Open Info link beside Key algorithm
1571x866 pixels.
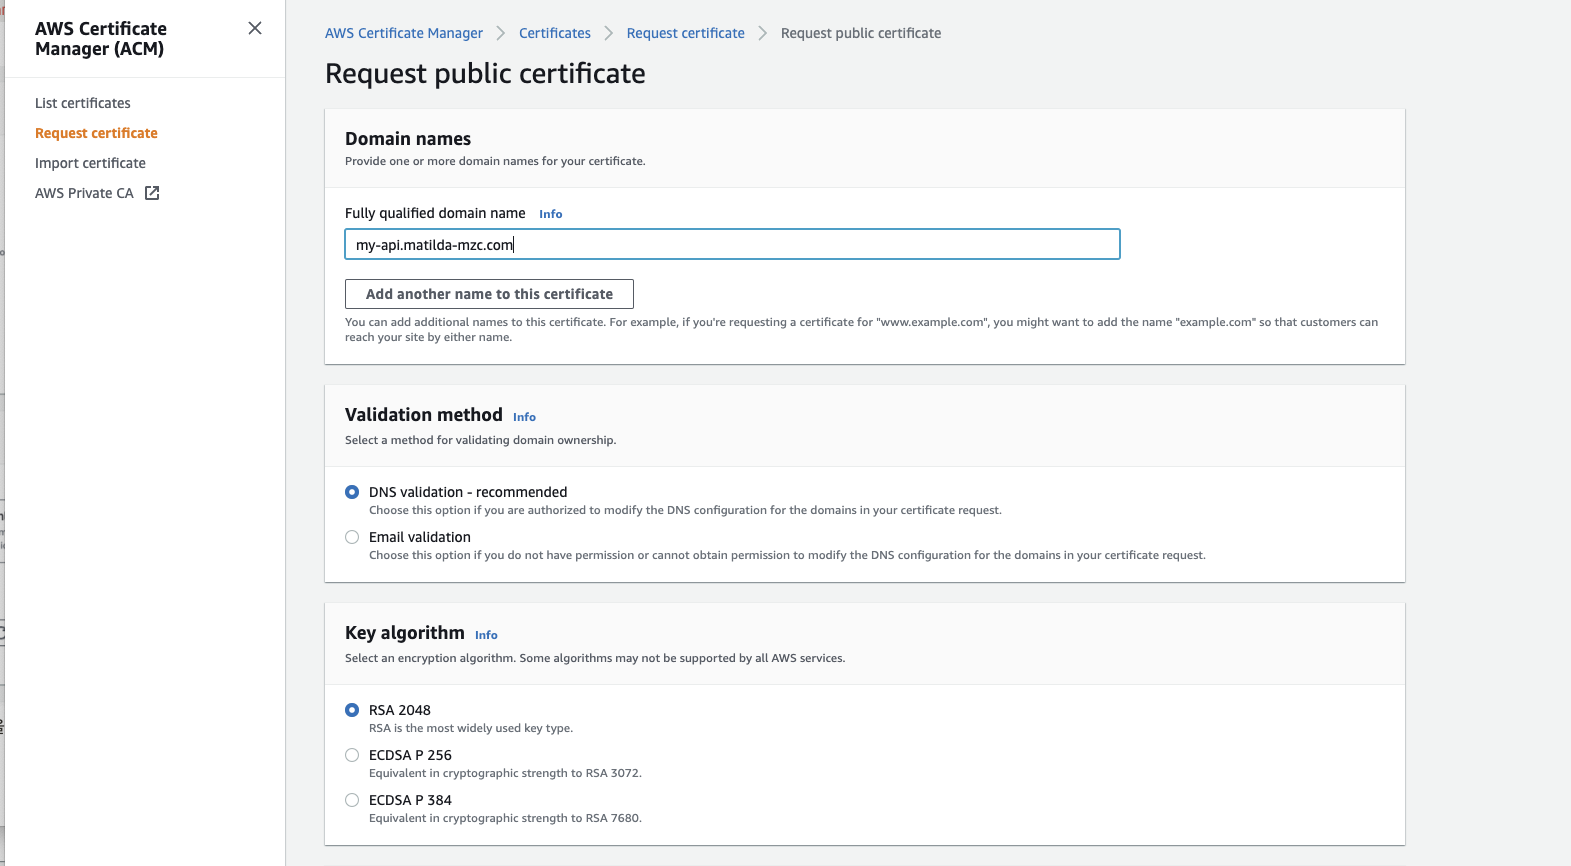(486, 635)
